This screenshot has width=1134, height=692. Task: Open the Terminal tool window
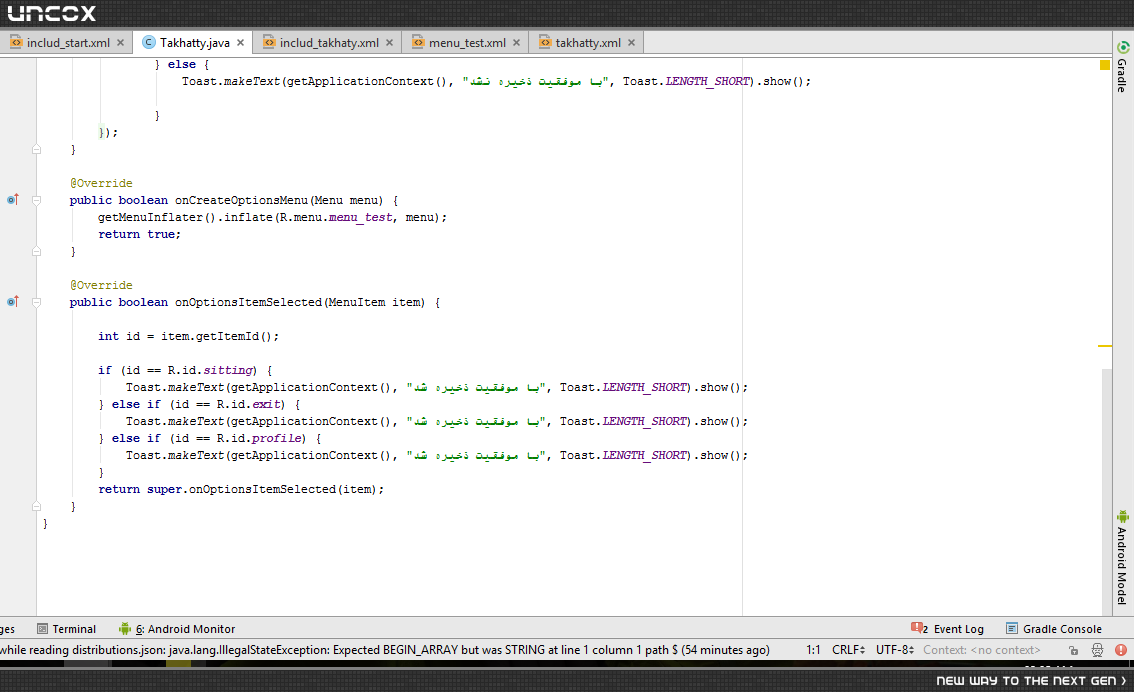coord(74,629)
